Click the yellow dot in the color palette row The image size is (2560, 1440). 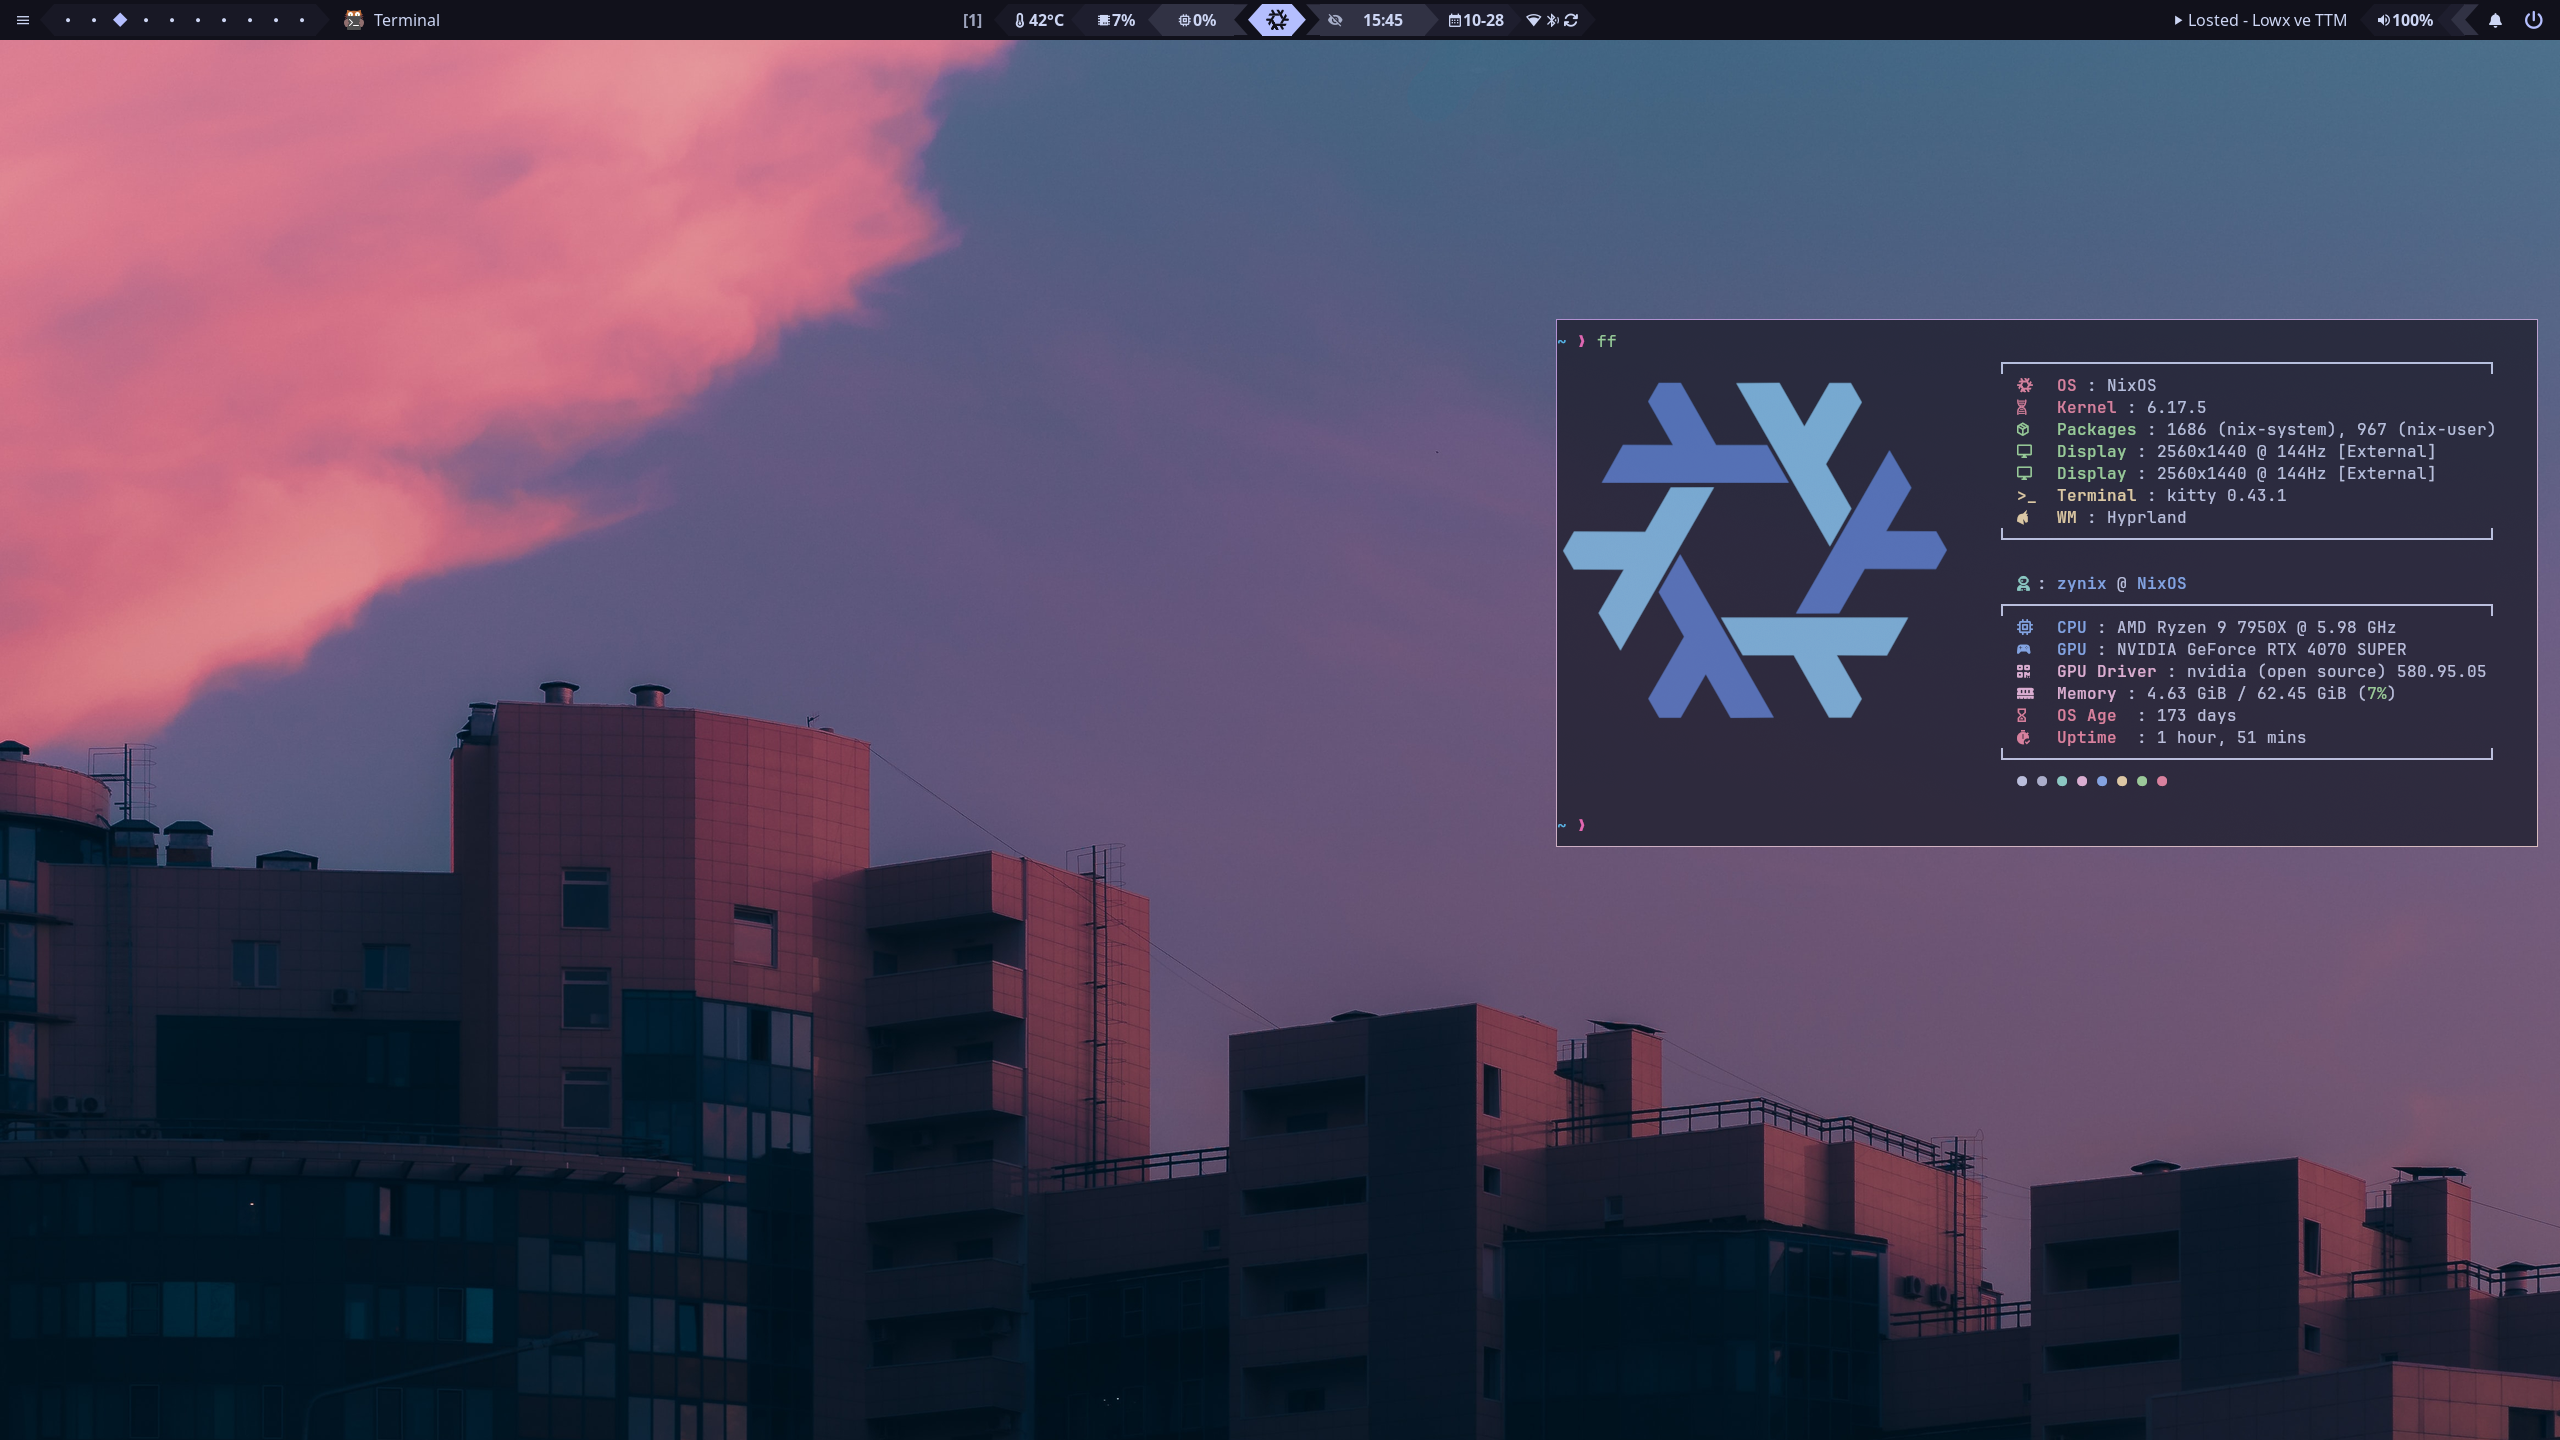(x=2122, y=781)
